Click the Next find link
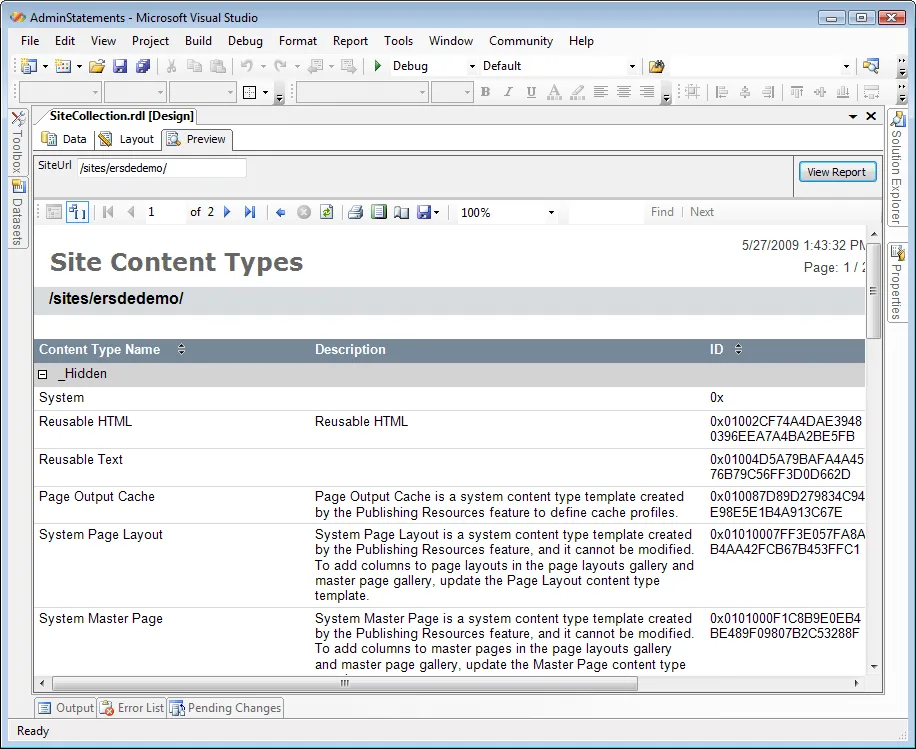 701,211
